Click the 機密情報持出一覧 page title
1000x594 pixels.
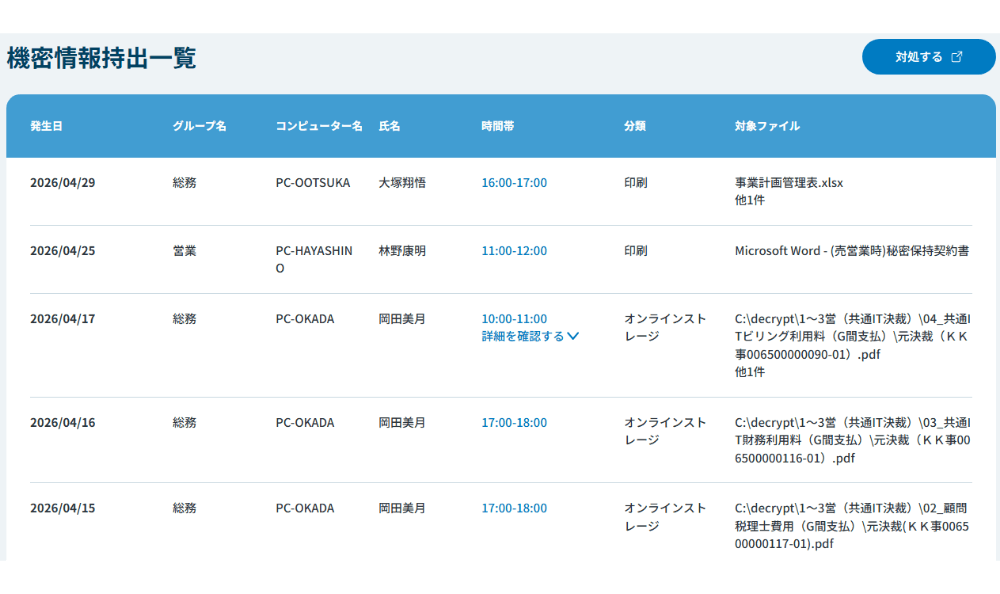click(x=101, y=58)
